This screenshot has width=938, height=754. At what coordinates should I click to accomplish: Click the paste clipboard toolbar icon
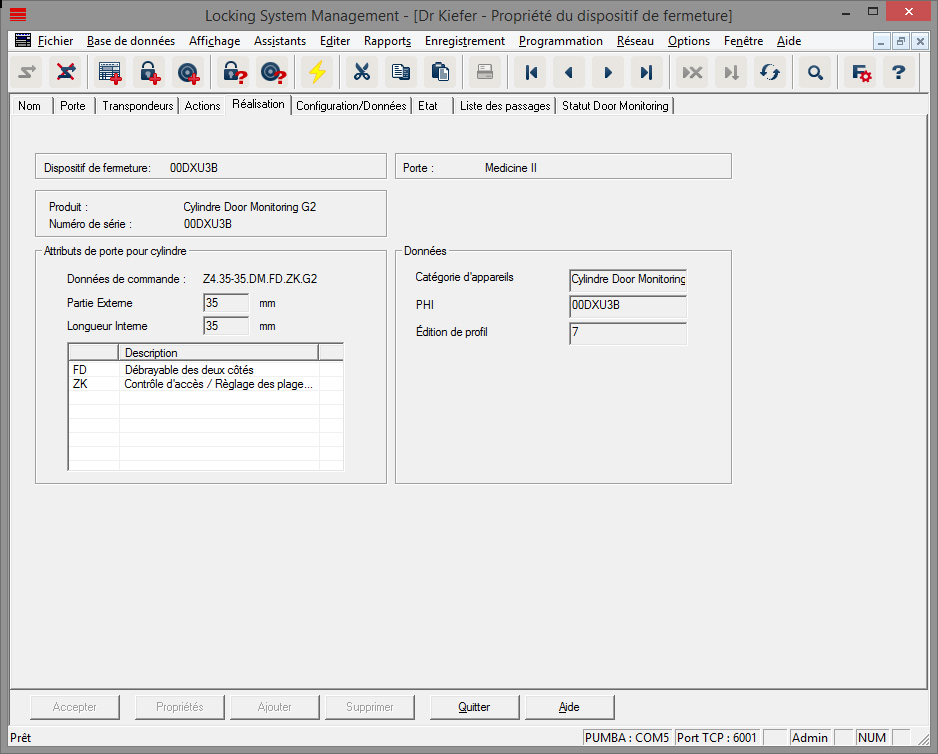point(438,72)
